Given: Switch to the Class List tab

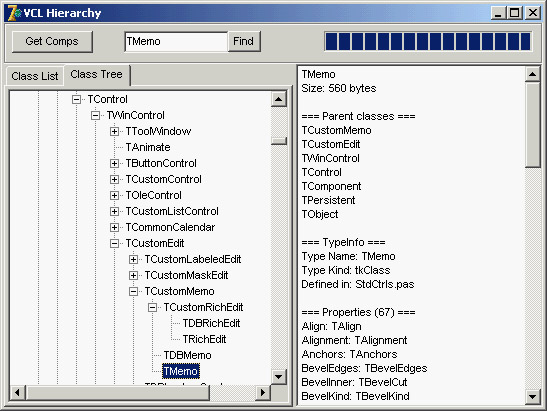Looking at the screenshot, I should click(35, 76).
